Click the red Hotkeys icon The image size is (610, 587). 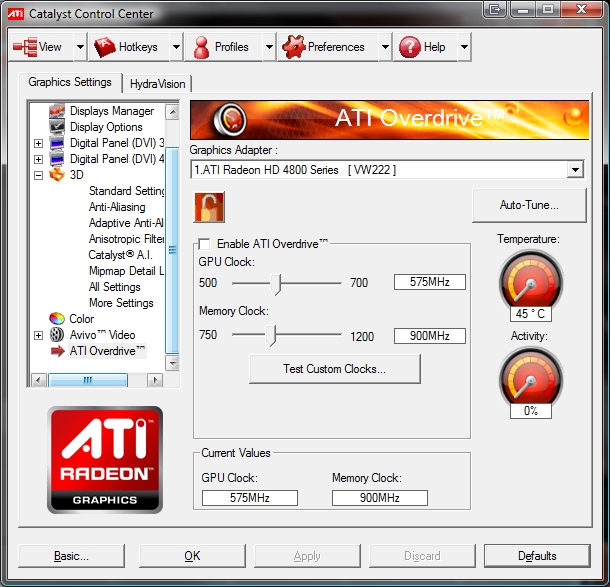click(105, 47)
